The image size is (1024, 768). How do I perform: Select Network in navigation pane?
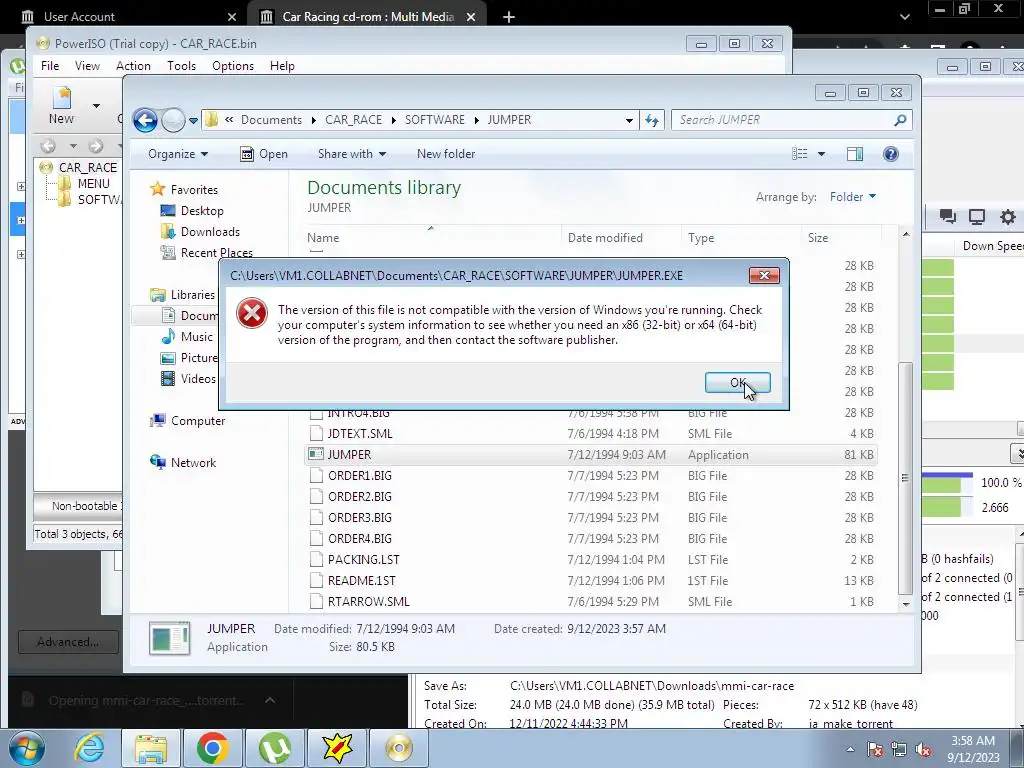click(x=193, y=463)
